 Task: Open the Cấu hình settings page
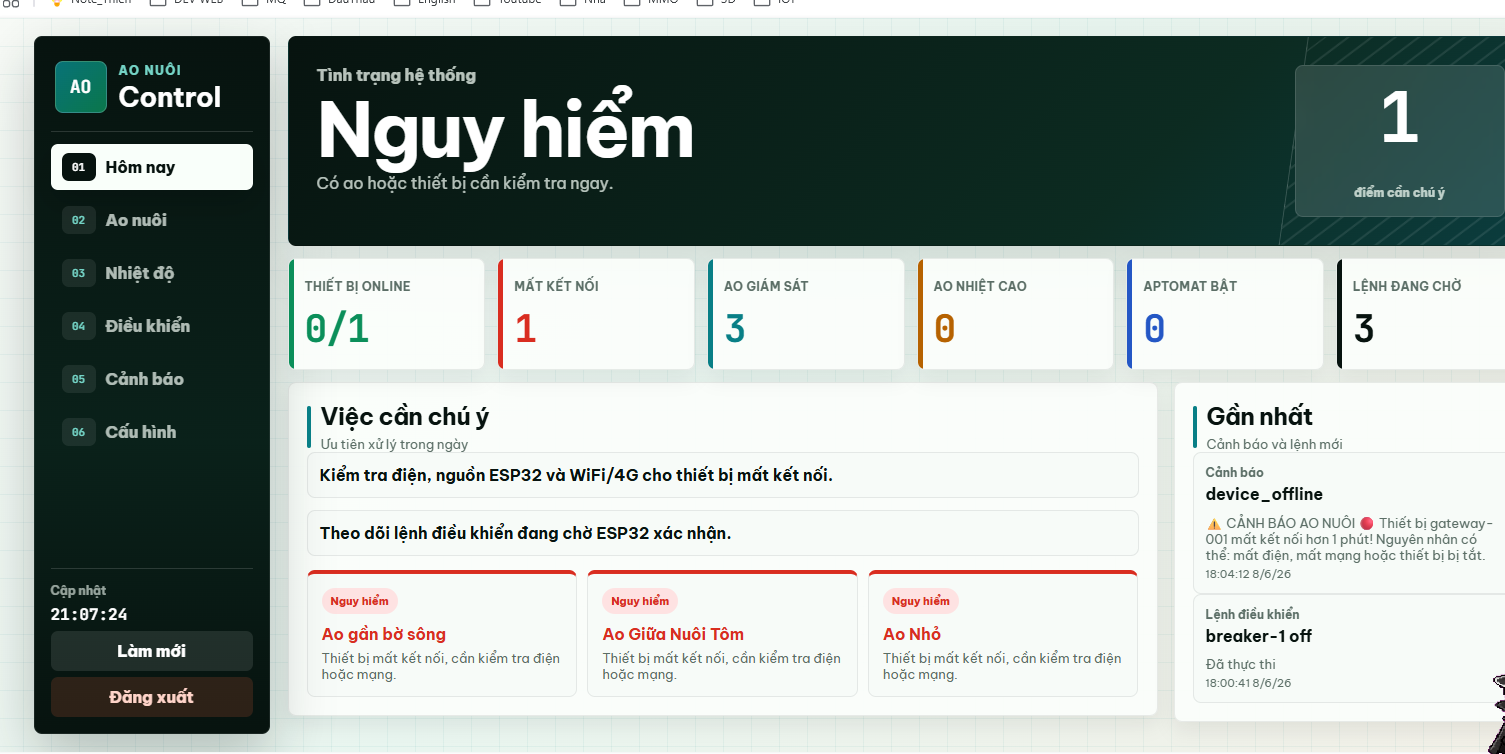coord(152,432)
